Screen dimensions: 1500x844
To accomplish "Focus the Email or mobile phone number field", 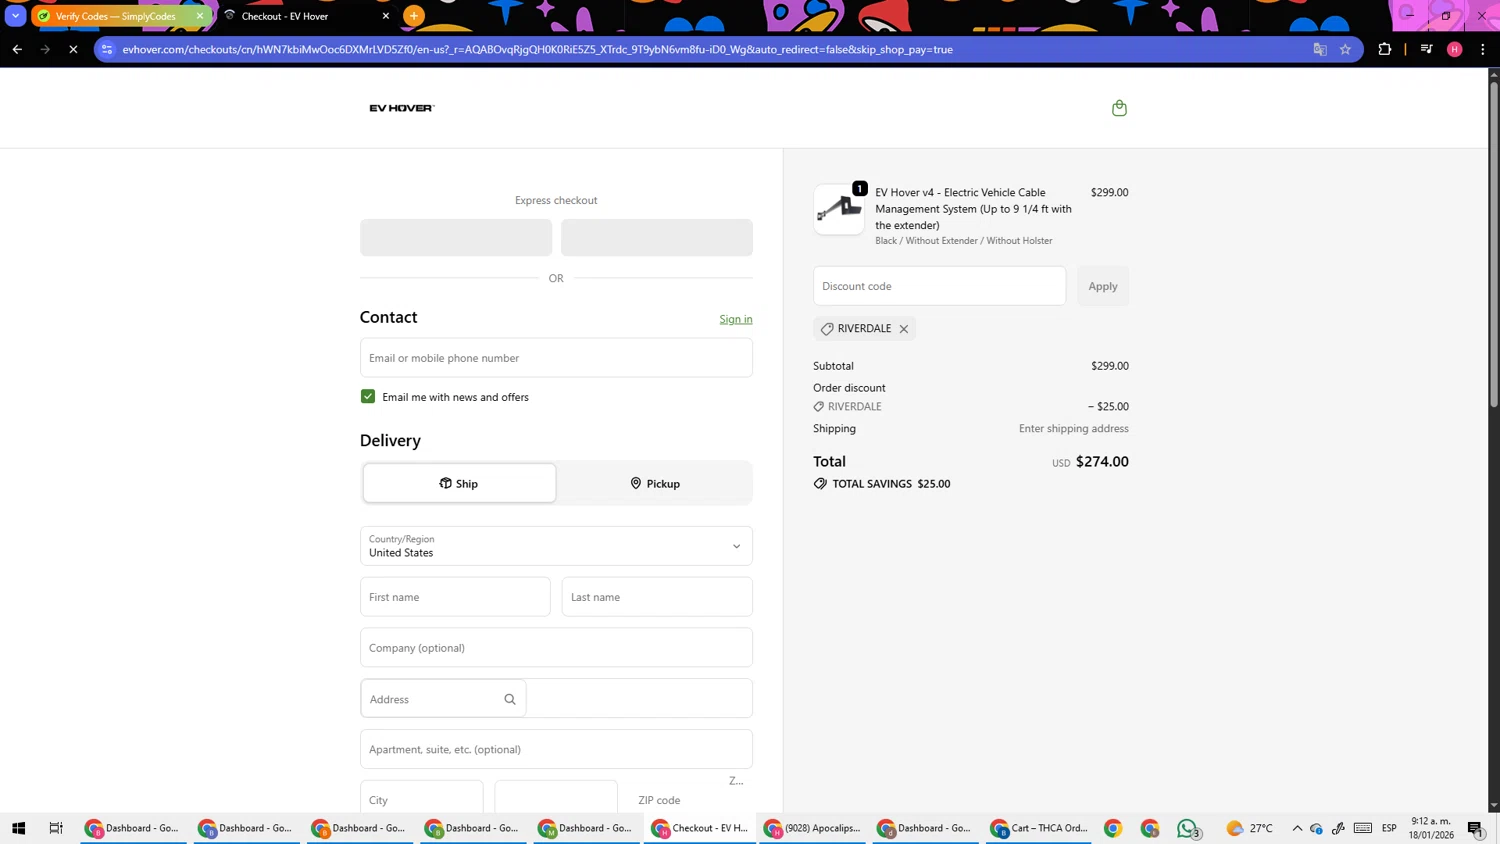I will tap(556, 358).
